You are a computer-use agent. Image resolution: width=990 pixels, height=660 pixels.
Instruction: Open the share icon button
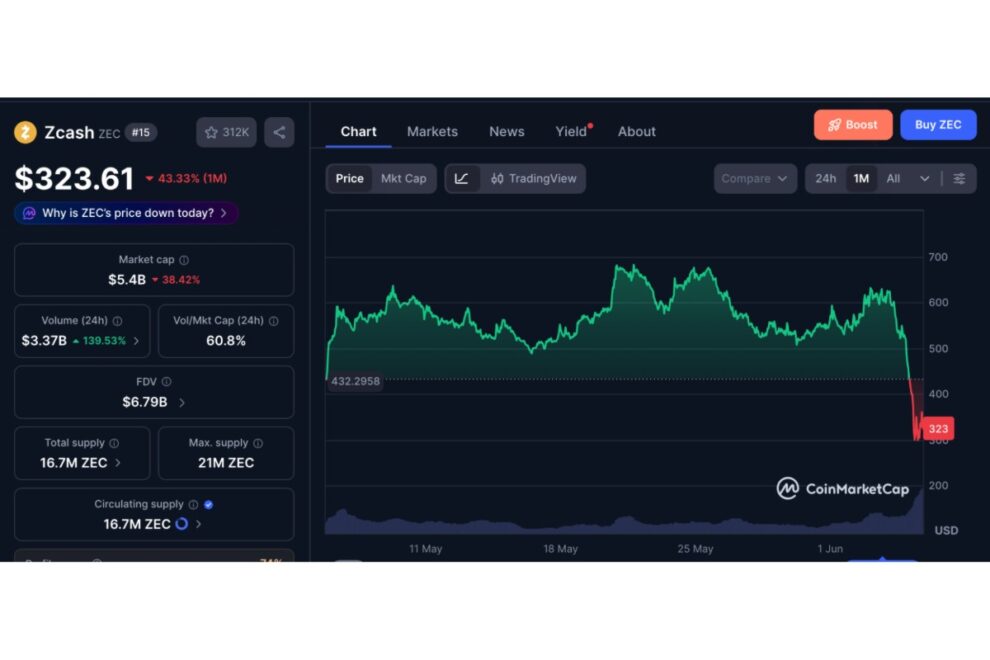[x=279, y=132]
